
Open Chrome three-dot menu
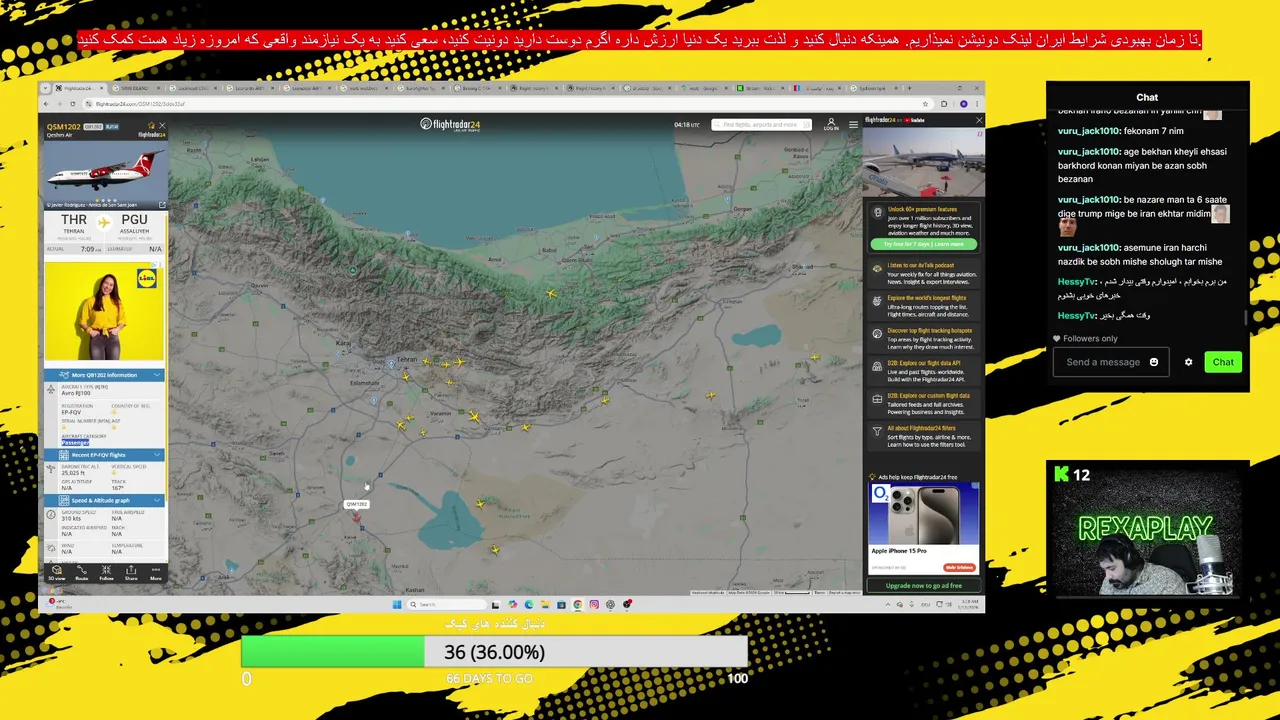coord(978,104)
